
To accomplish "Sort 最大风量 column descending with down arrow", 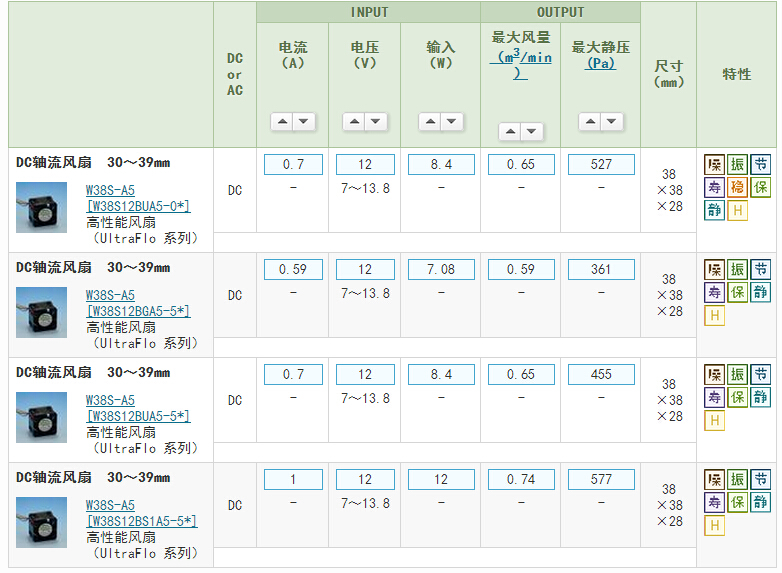I will pos(532,132).
